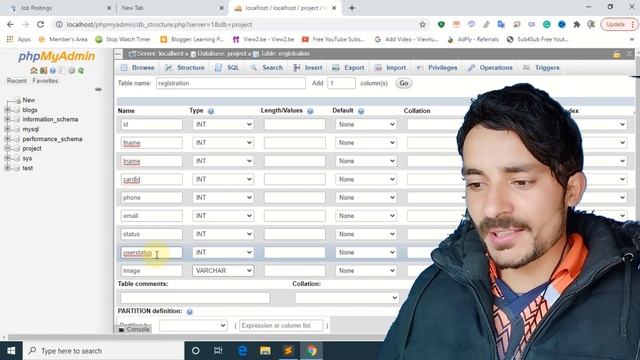
Task: Click the Table name input field
Action: click(231, 83)
